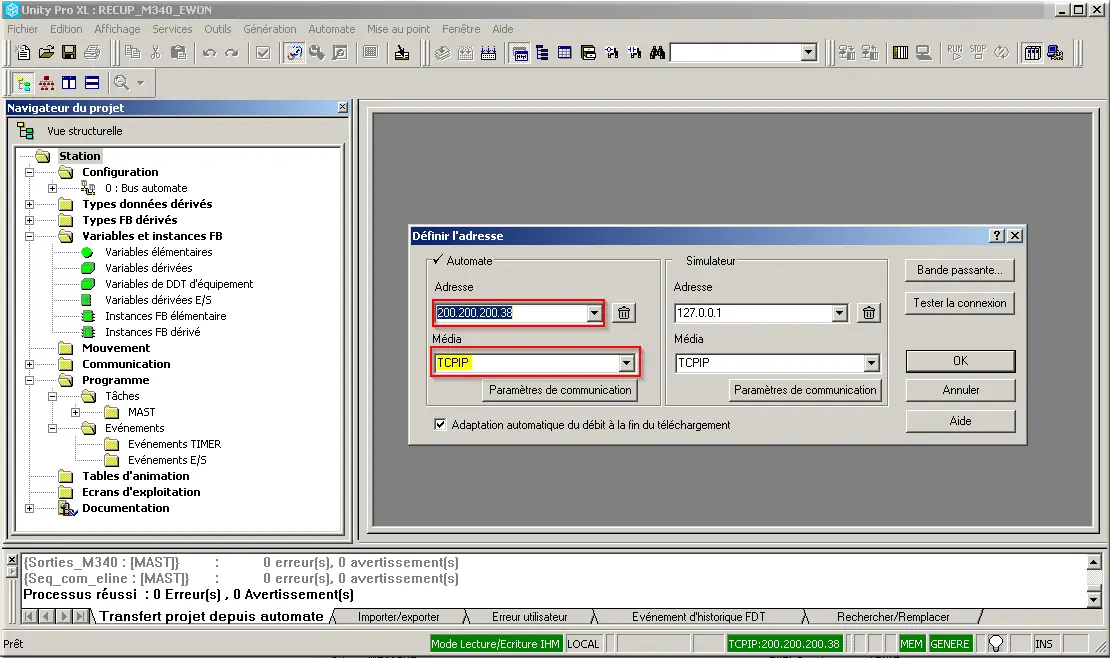Click the Bande passante... button
This screenshot has height=658, width=1110.
pos(959,270)
